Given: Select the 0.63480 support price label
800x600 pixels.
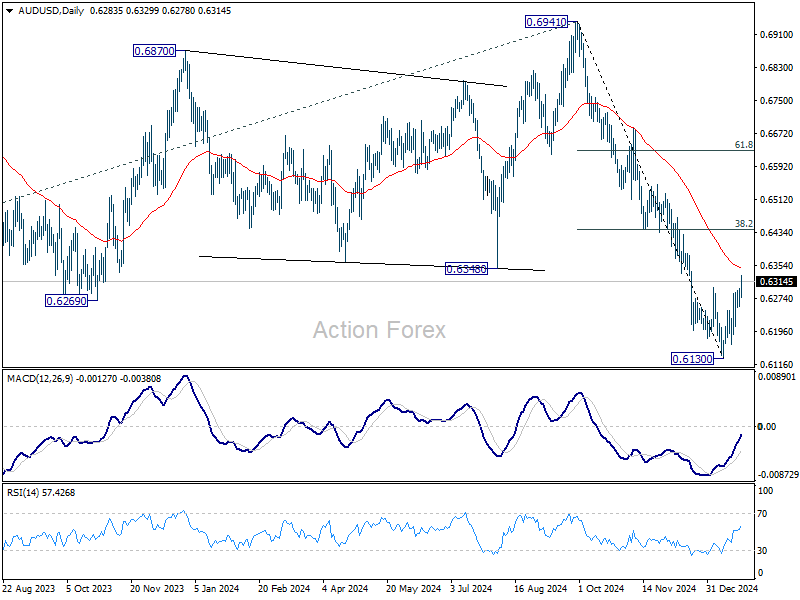Looking at the screenshot, I should point(466,269).
